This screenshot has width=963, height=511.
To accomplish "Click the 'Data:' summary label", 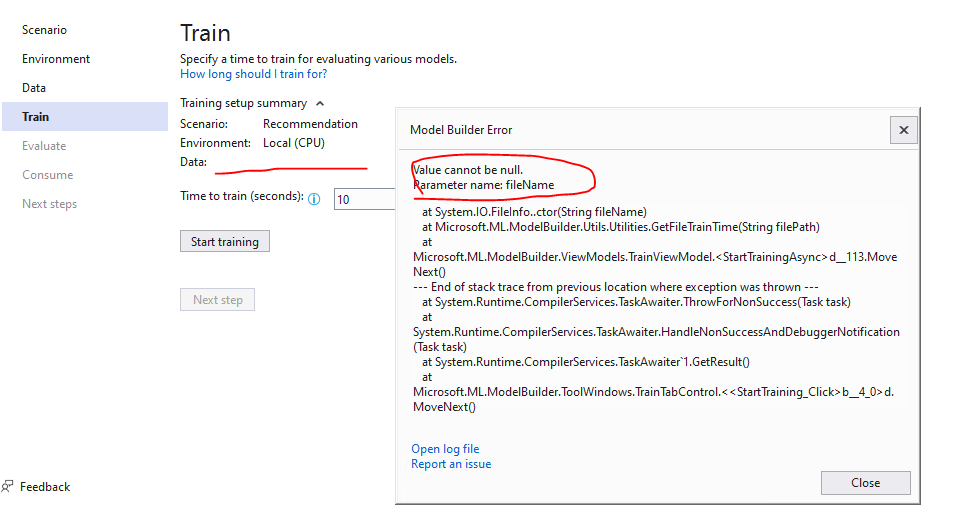I will 193,162.
